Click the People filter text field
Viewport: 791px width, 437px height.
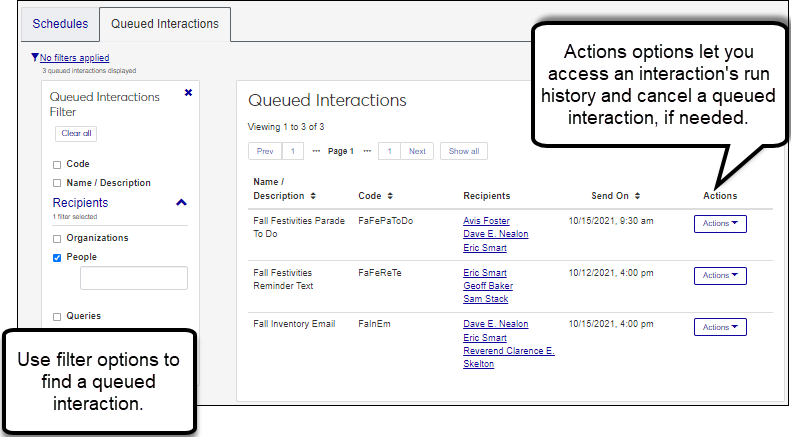click(134, 279)
